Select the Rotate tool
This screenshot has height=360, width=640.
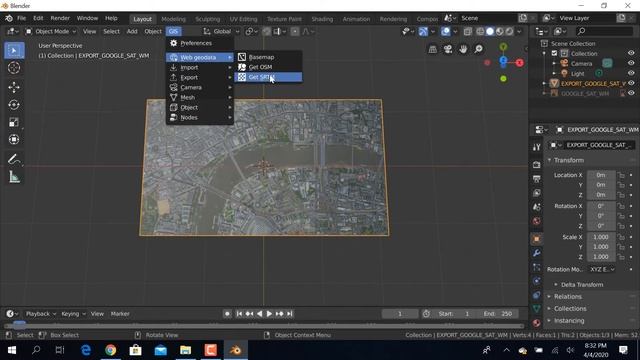tap(14, 105)
